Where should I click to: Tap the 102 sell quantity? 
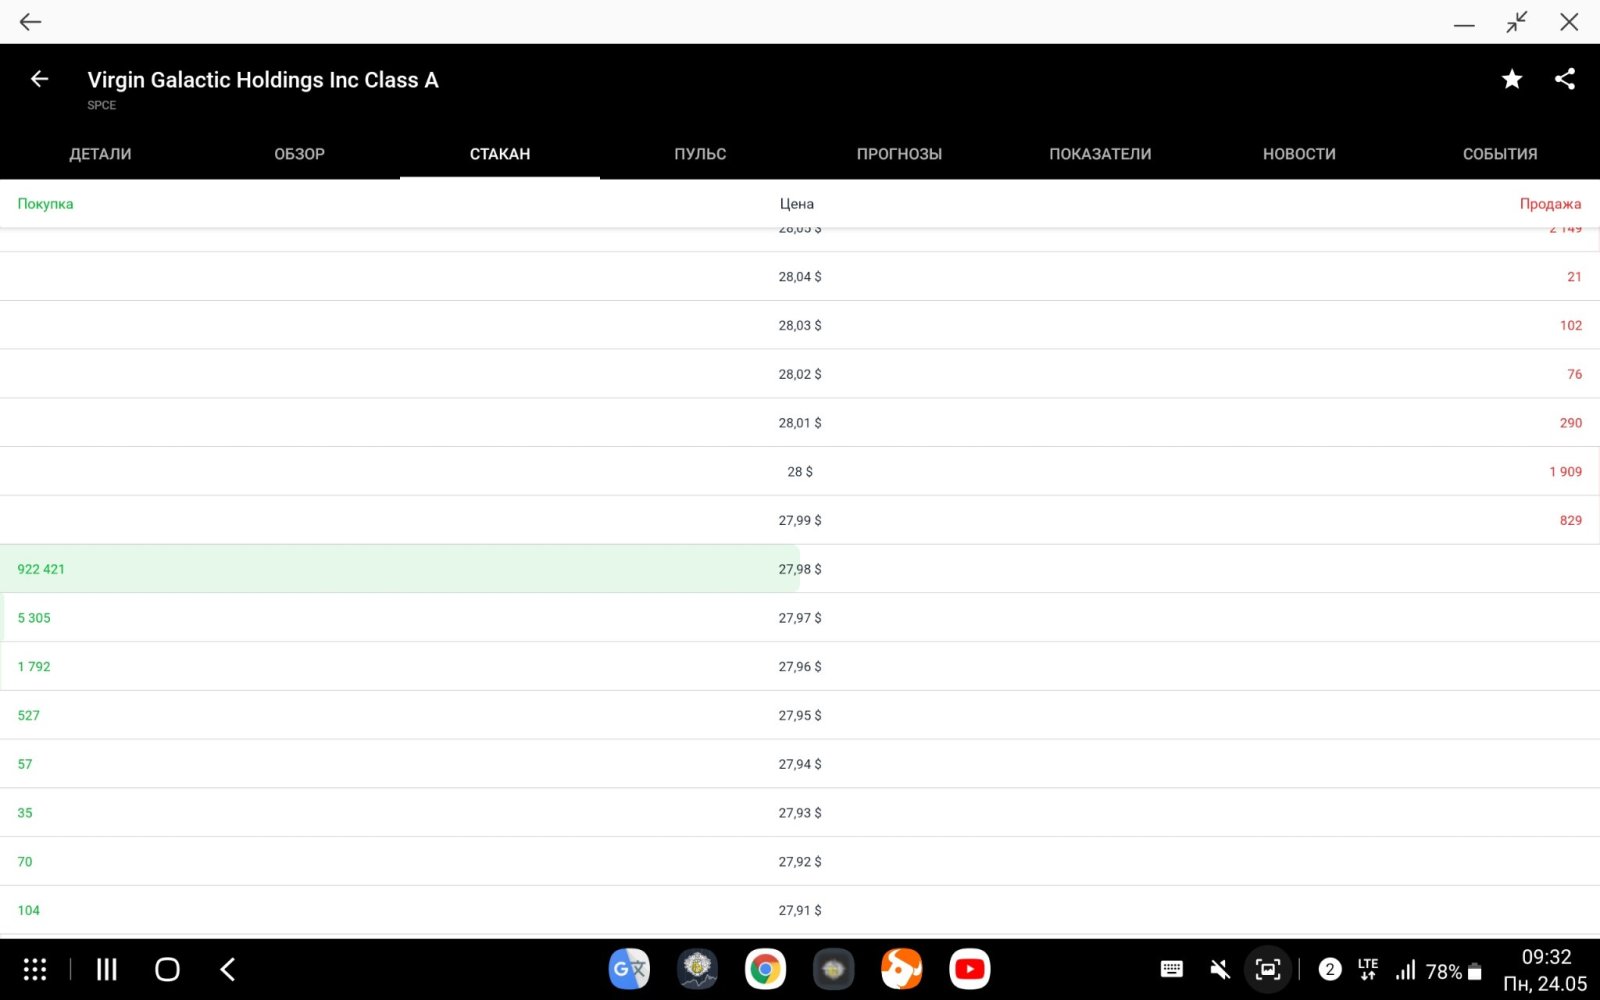[1571, 325]
